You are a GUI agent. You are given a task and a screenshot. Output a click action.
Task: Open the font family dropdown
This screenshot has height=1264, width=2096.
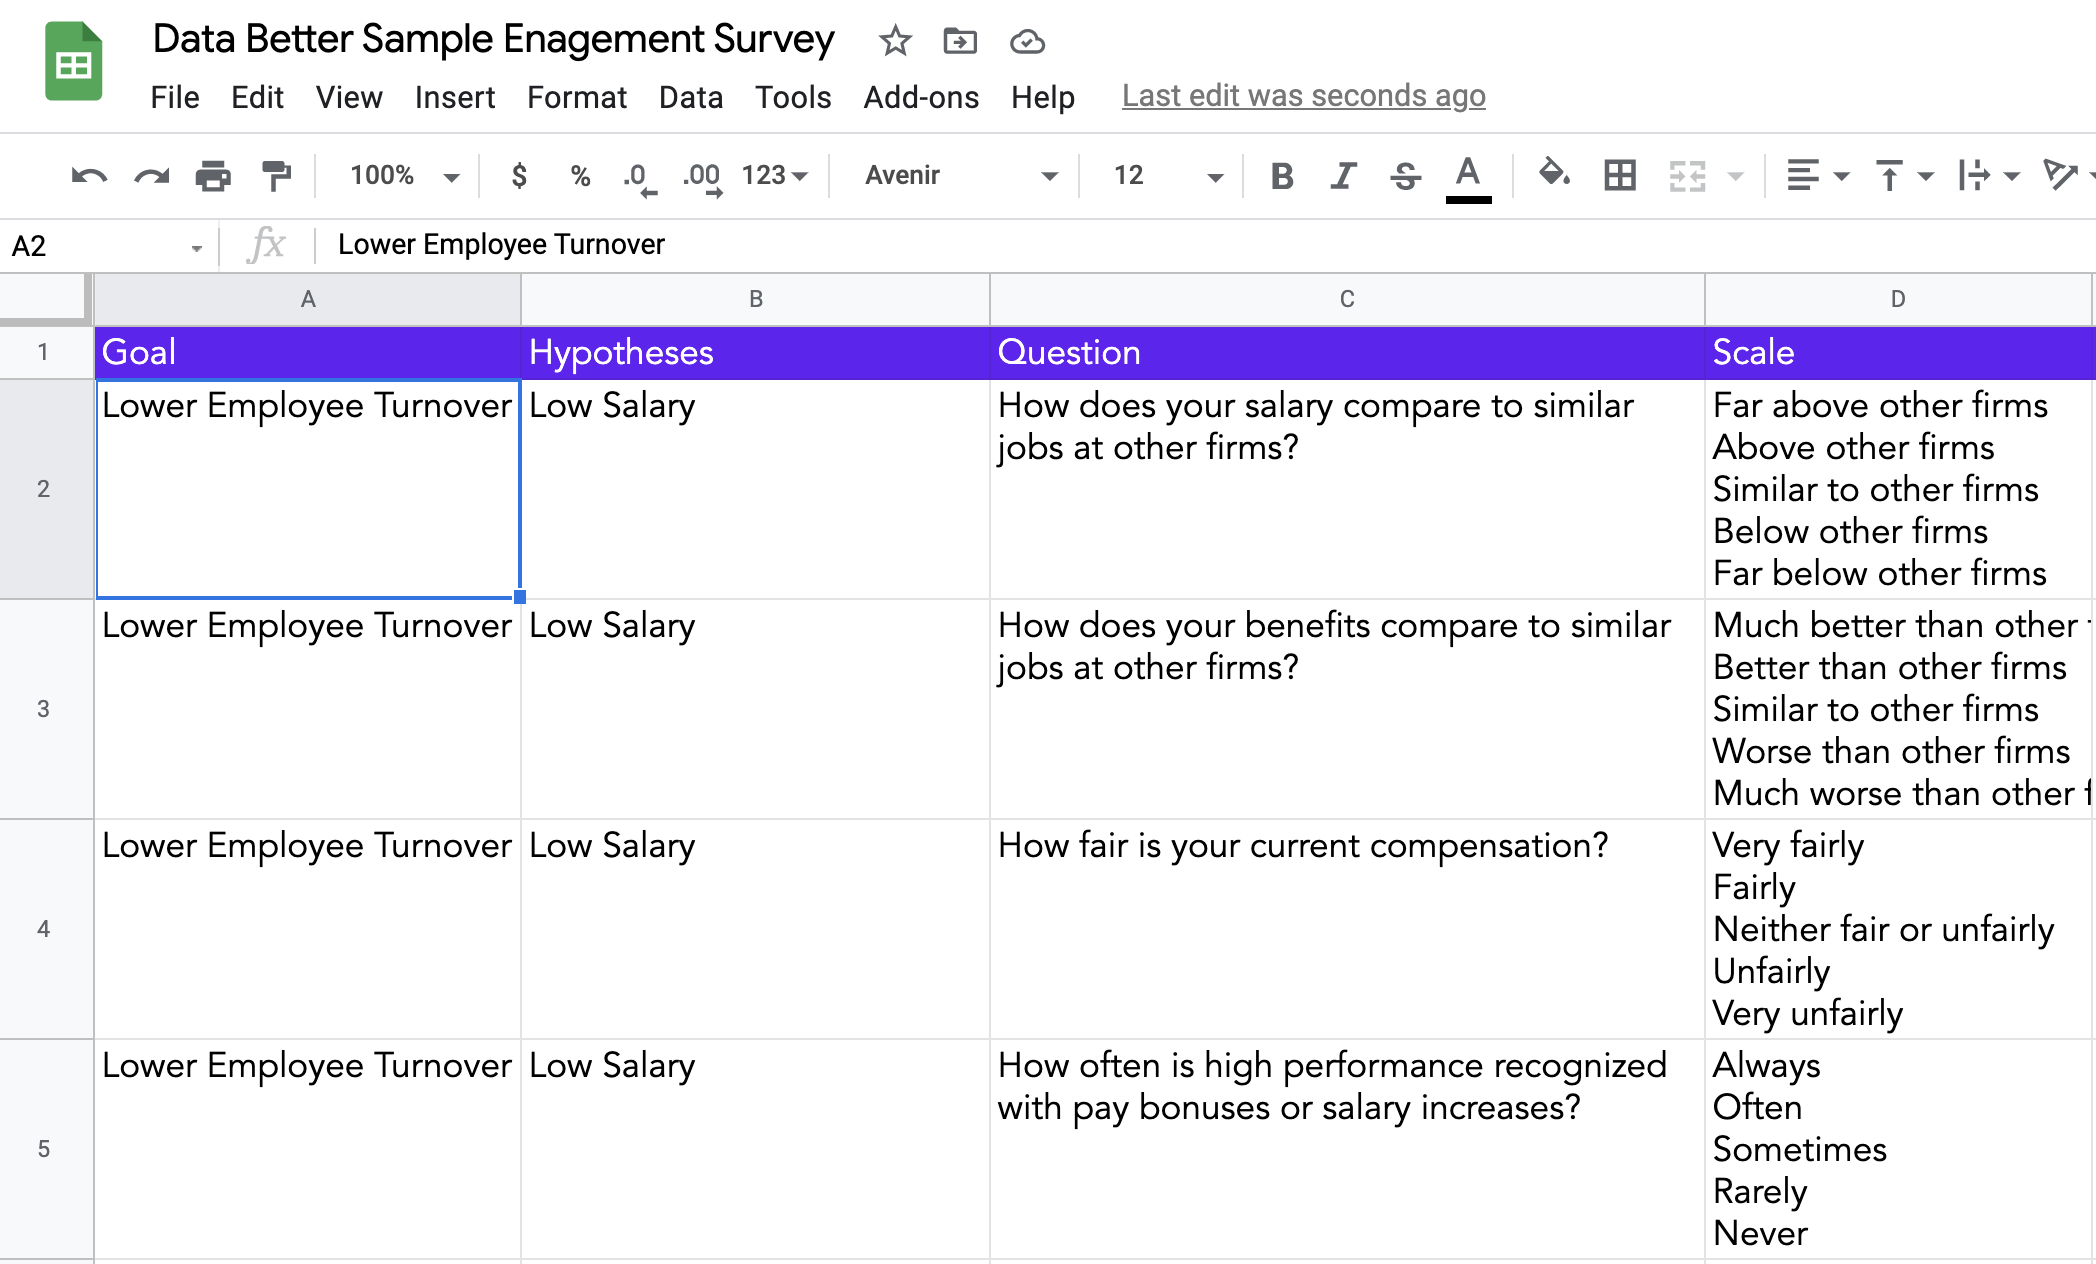(953, 175)
